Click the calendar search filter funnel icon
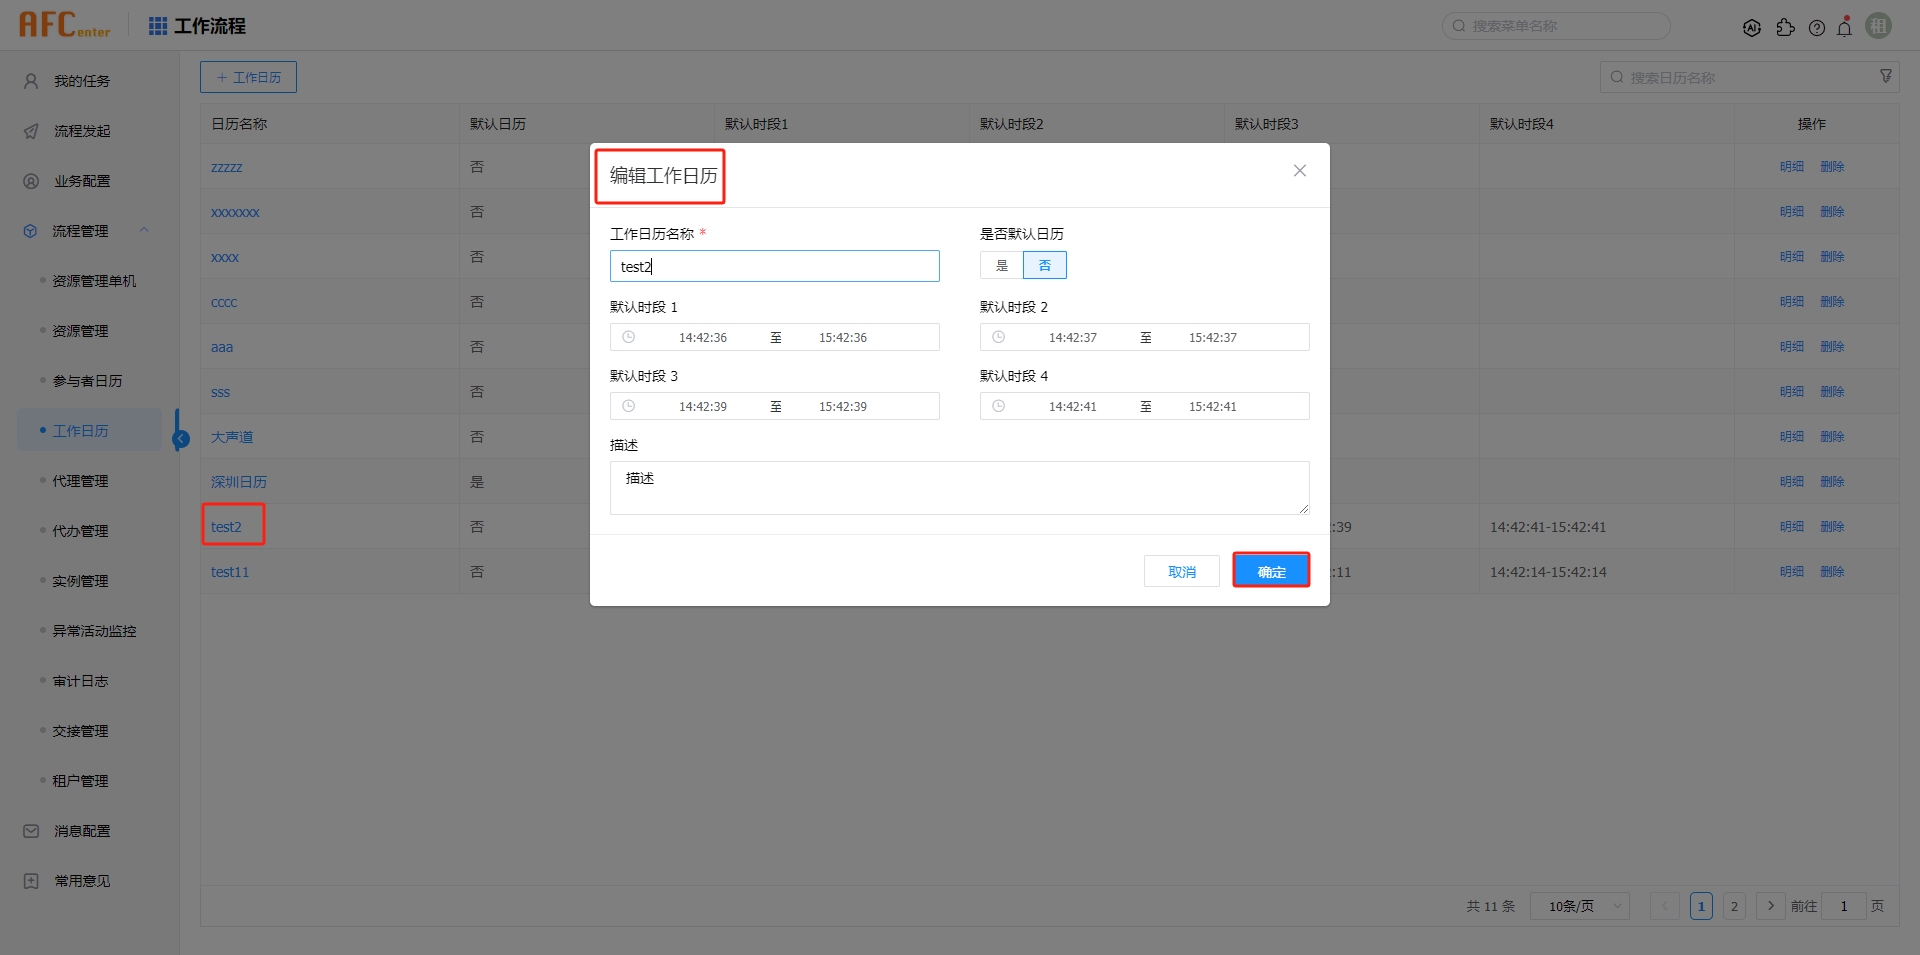This screenshot has height=955, width=1920. (1886, 77)
